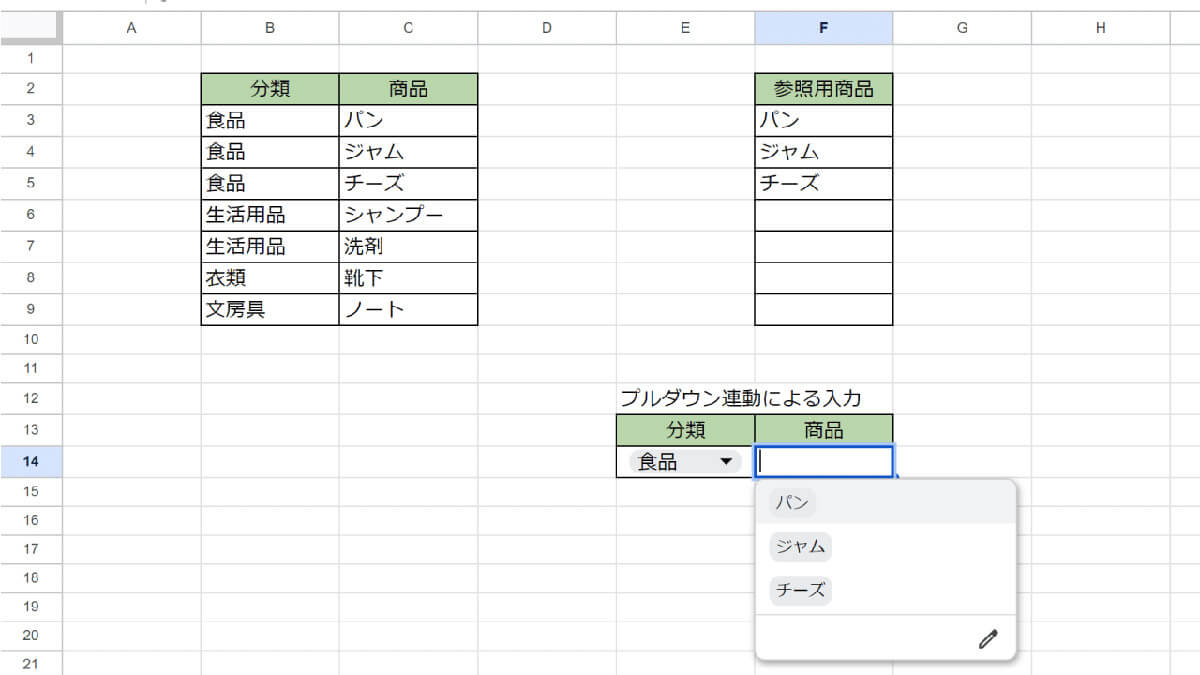Click row 2 header
This screenshot has width=1200, height=675.
[x=30, y=89]
